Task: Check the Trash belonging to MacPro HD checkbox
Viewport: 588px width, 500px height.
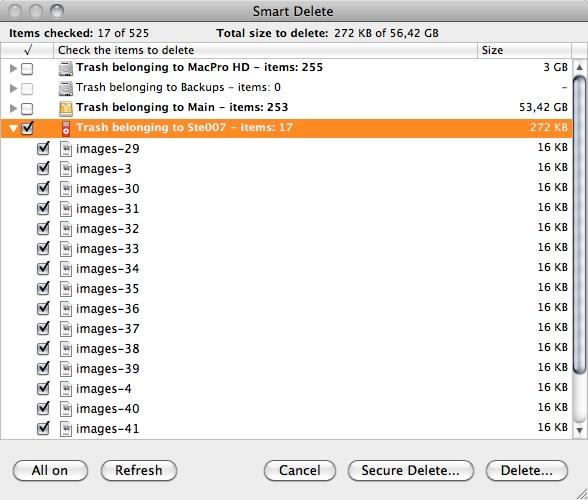Action: (27, 69)
